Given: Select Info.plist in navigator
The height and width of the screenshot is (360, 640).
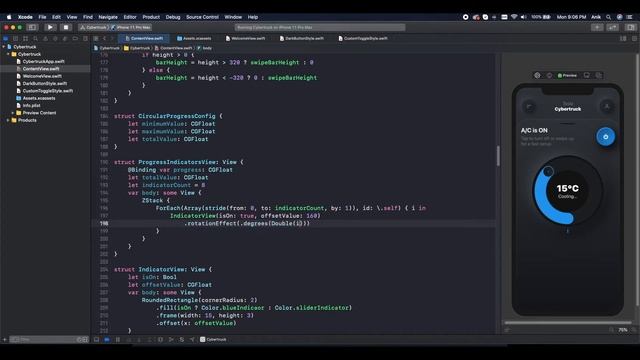Looking at the screenshot, I should click(28, 106).
